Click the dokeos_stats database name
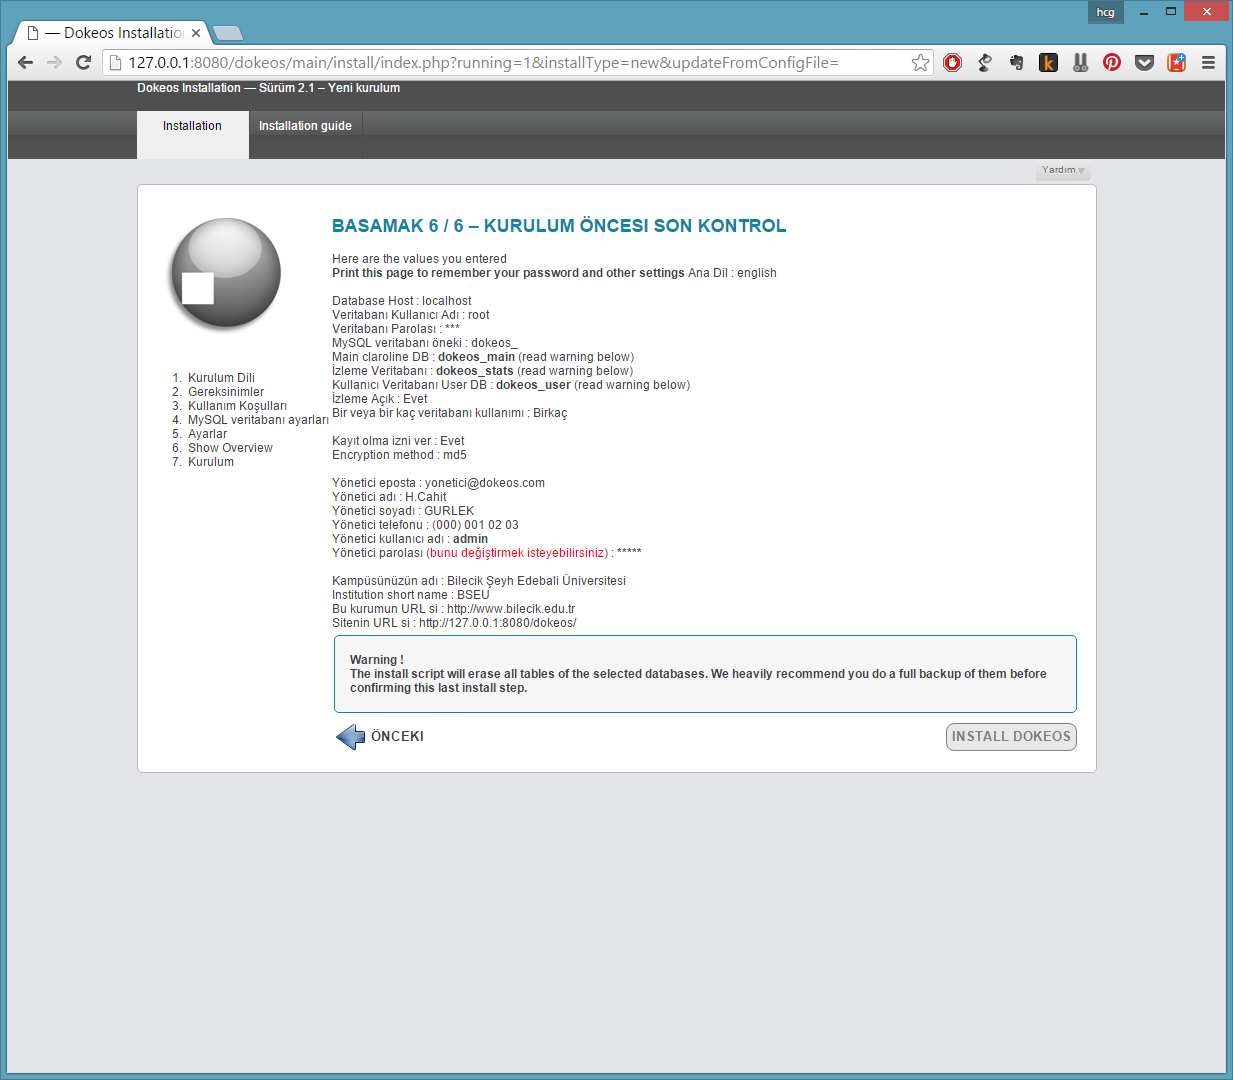 (x=475, y=371)
